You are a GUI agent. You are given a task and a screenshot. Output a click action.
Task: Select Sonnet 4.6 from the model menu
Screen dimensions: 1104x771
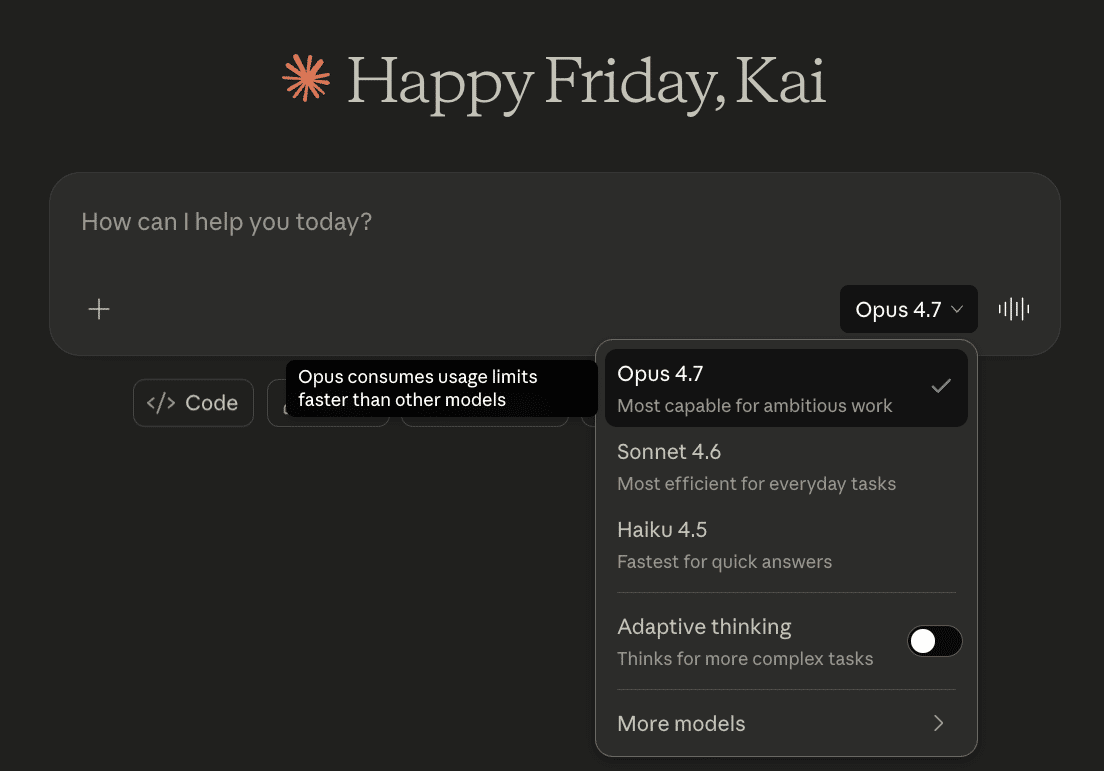[x=669, y=452]
